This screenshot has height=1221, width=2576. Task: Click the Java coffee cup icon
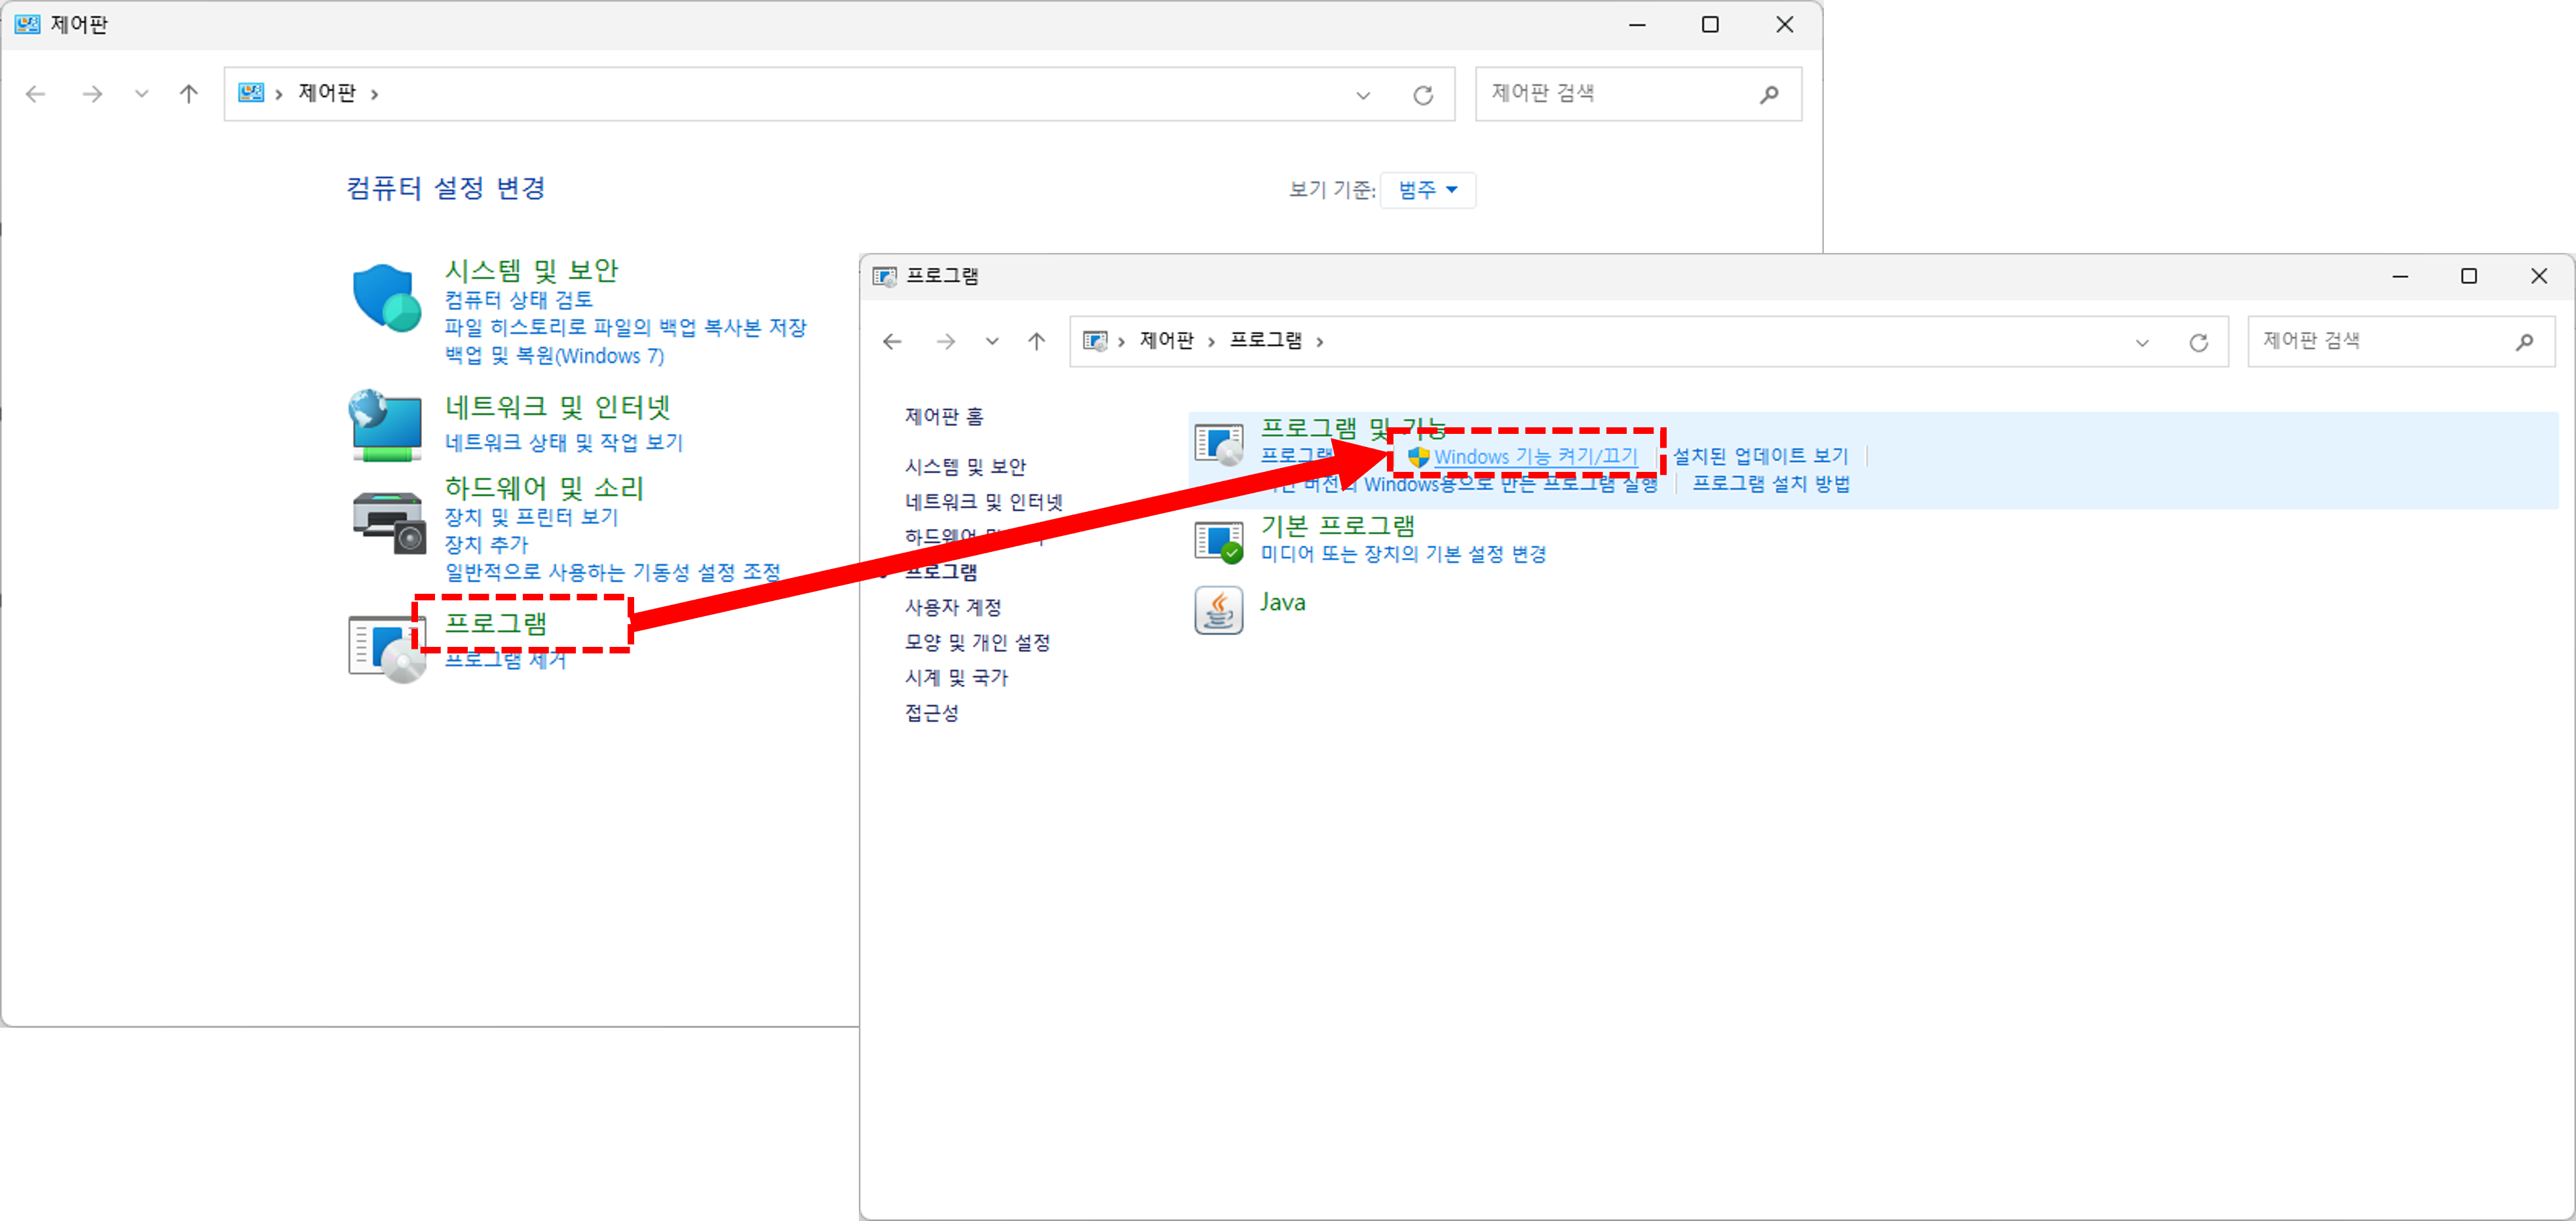coord(1218,609)
